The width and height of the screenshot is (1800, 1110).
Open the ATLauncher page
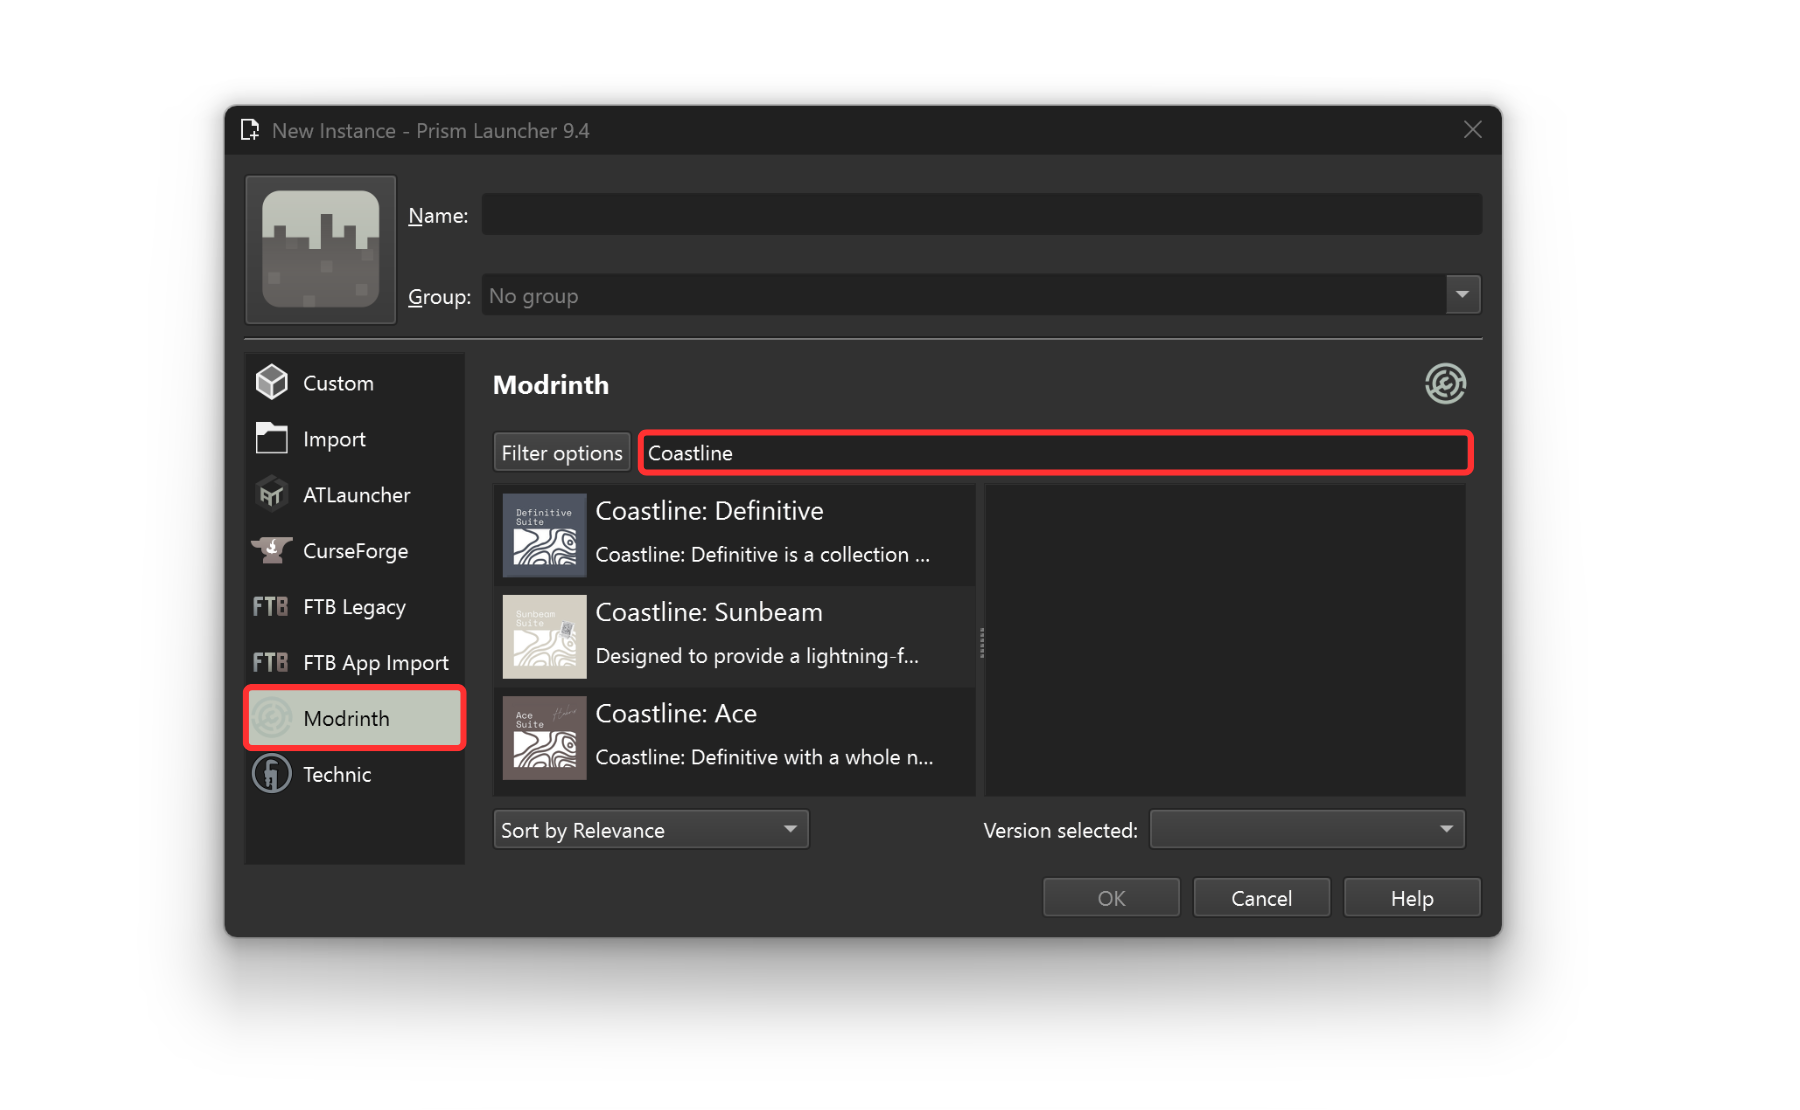[x=355, y=495]
